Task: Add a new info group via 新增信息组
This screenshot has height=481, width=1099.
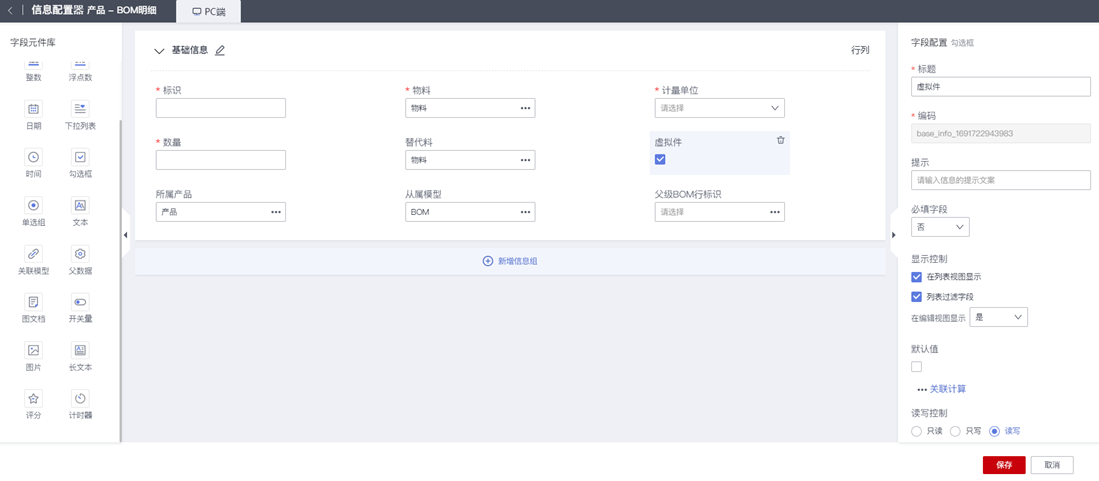Action: [x=510, y=261]
